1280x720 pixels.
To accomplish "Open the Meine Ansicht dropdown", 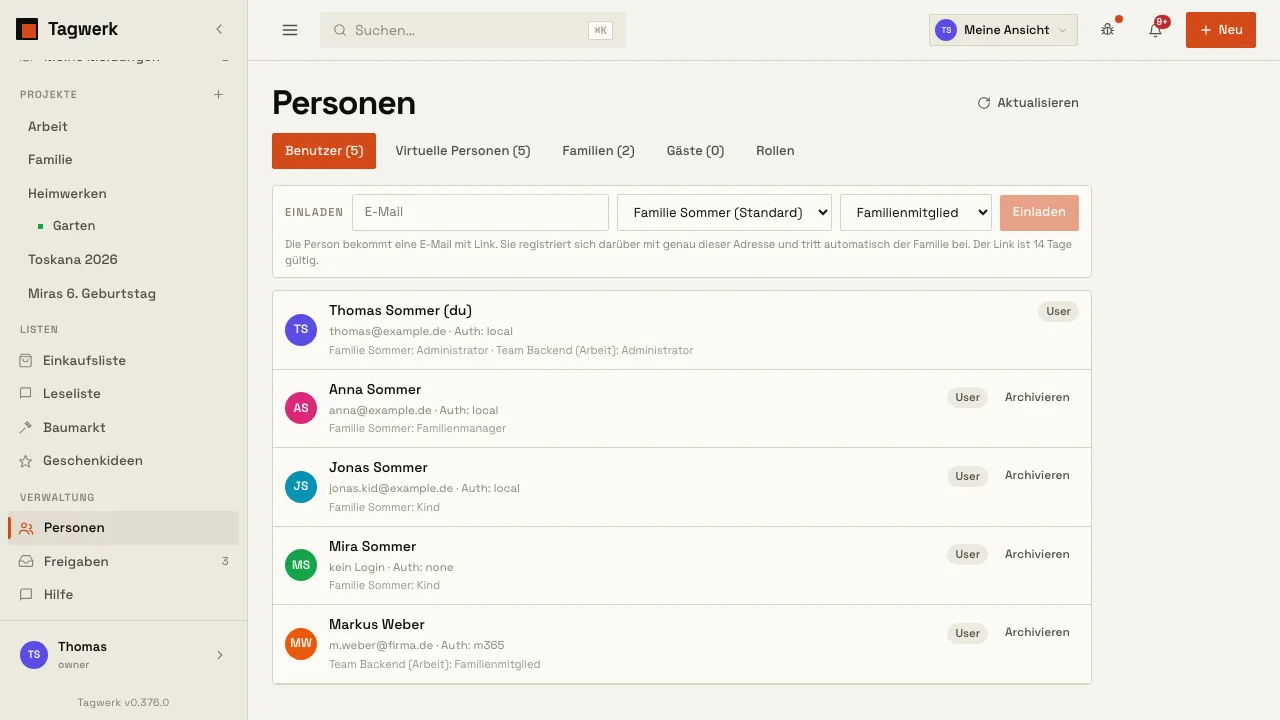I will 1003,30.
